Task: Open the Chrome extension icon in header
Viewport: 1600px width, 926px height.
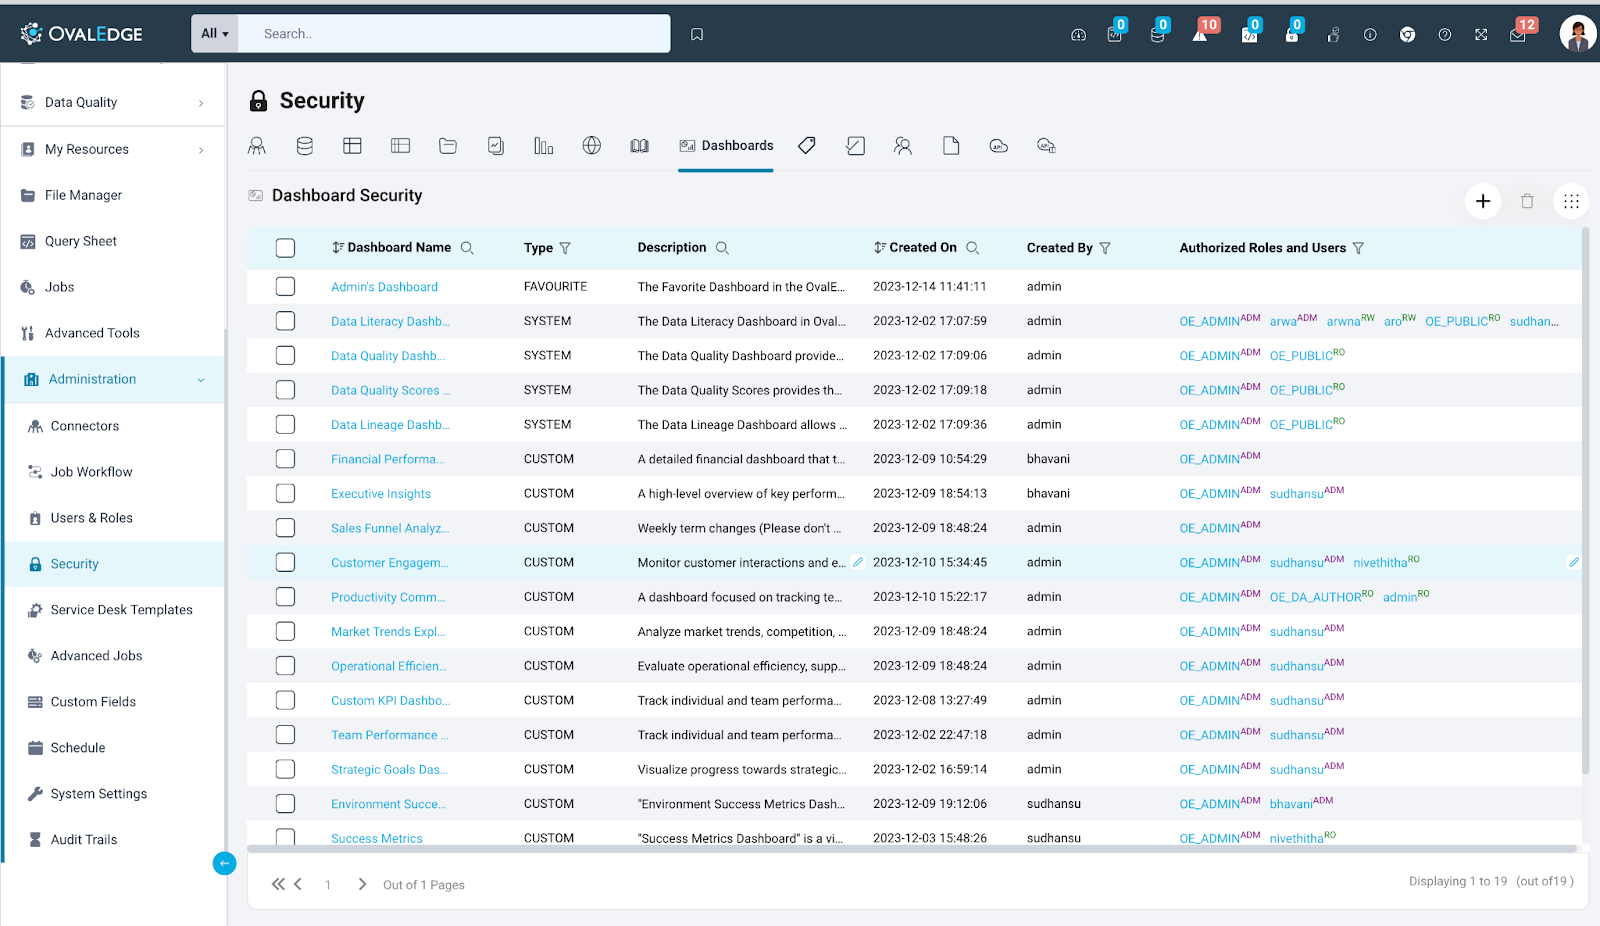Action: pyautogui.click(x=1407, y=34)
